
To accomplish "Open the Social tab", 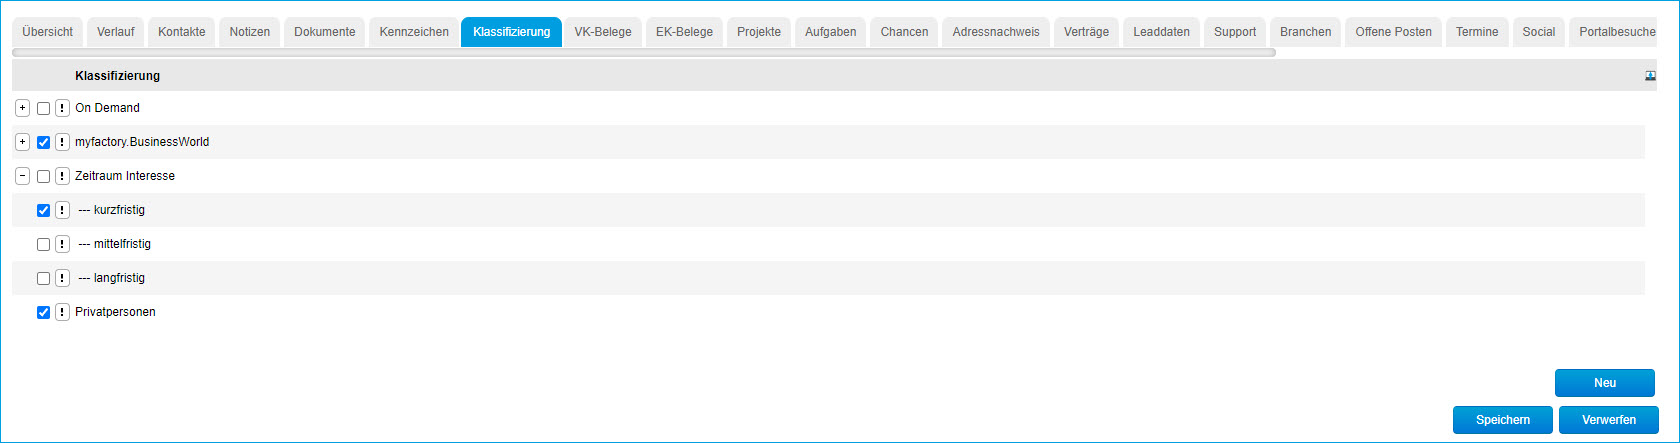I will (1539, 32).
